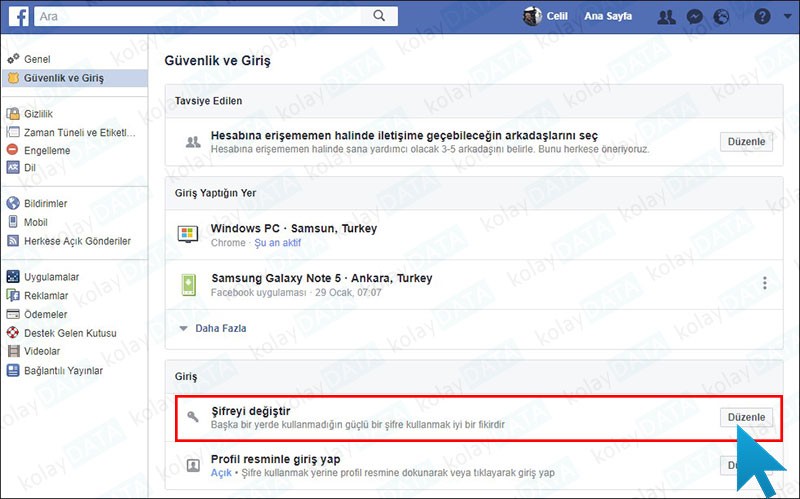
Task: Open the account menu dropdown arrow
Action: [x=787, y=16]
